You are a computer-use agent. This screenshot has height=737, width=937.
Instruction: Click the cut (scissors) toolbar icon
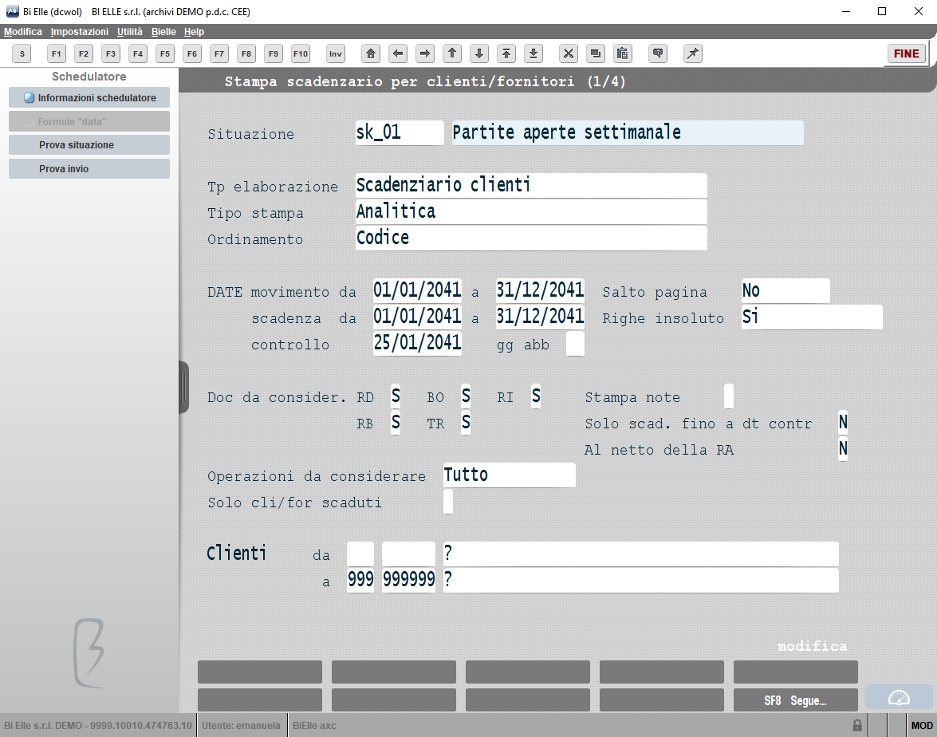point(568,54)
